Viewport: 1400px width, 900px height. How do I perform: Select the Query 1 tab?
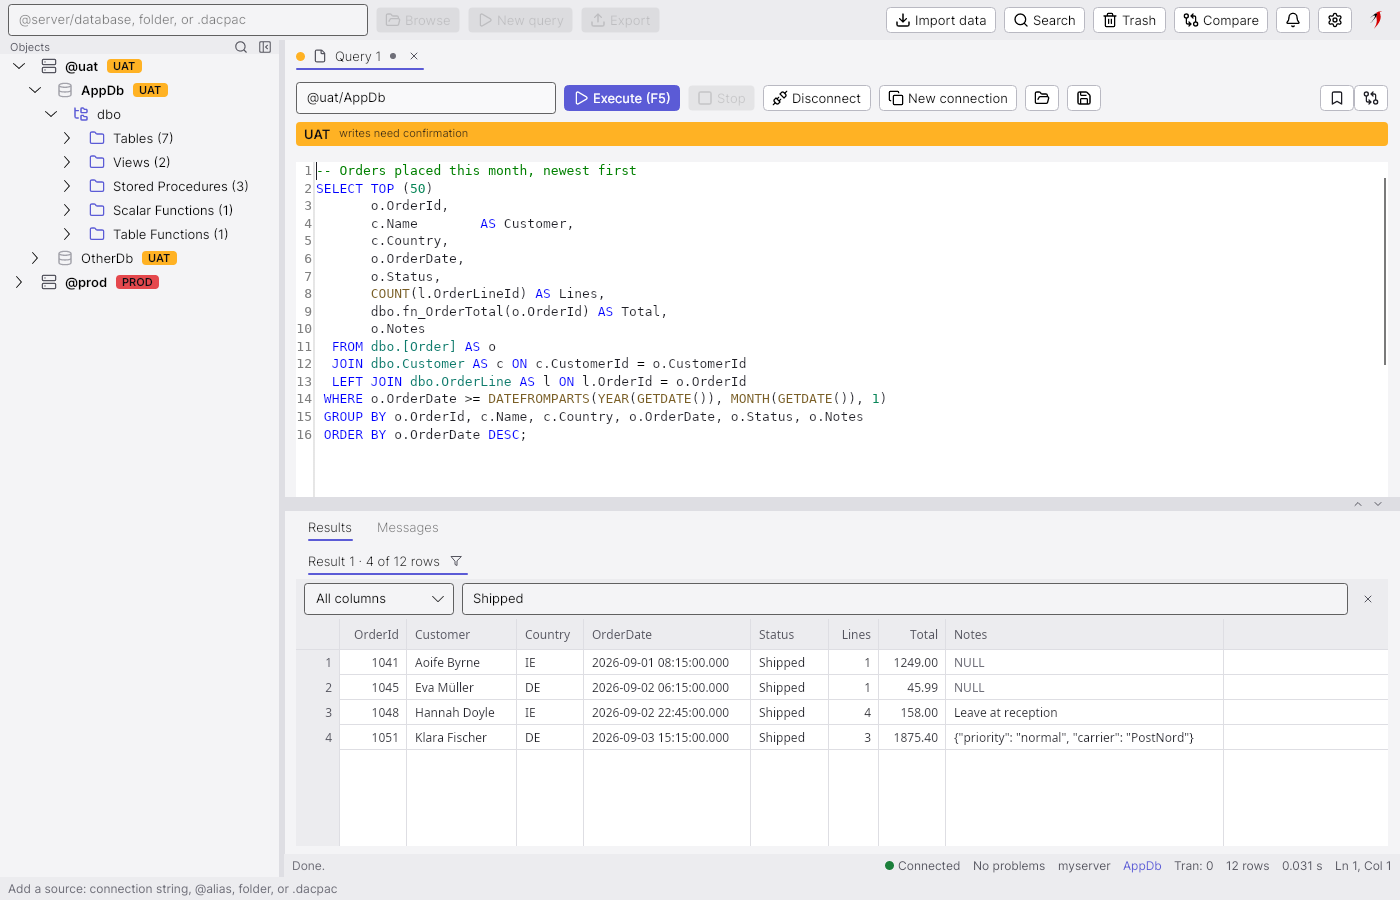[357, 56]
